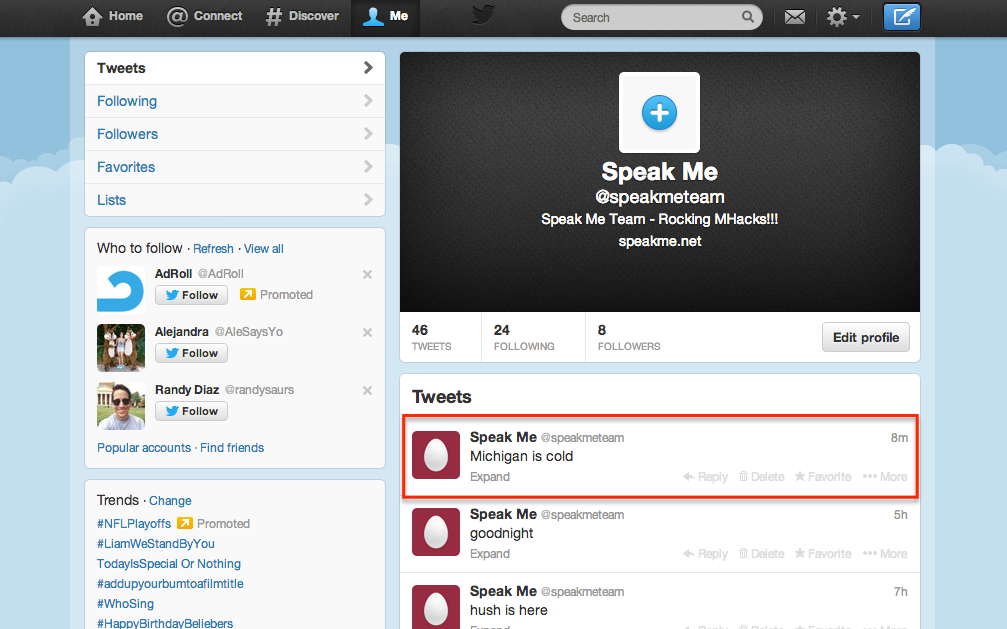Click the egg avatar on 'Michigan is cold' tweet
Viewport: 1007px width, 629px height.
[x=435, y=455]
